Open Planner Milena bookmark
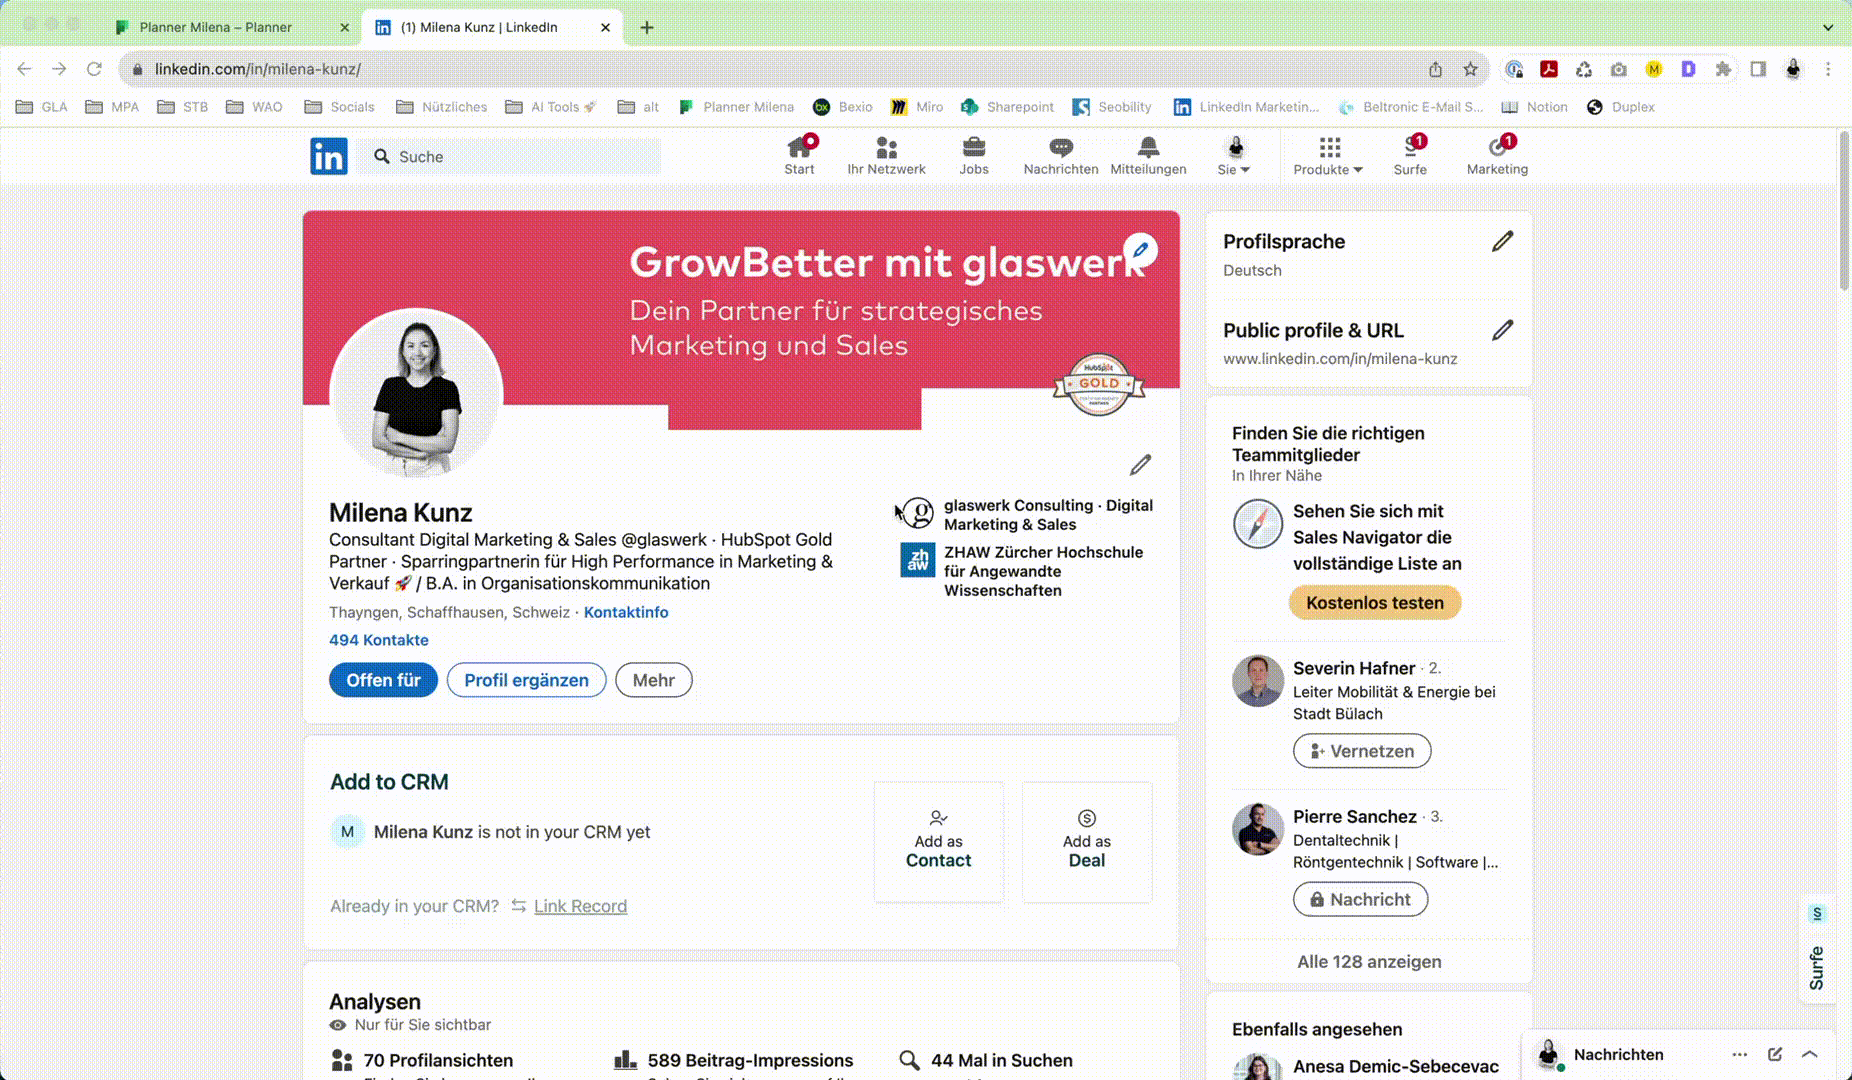 pos(736,107)
